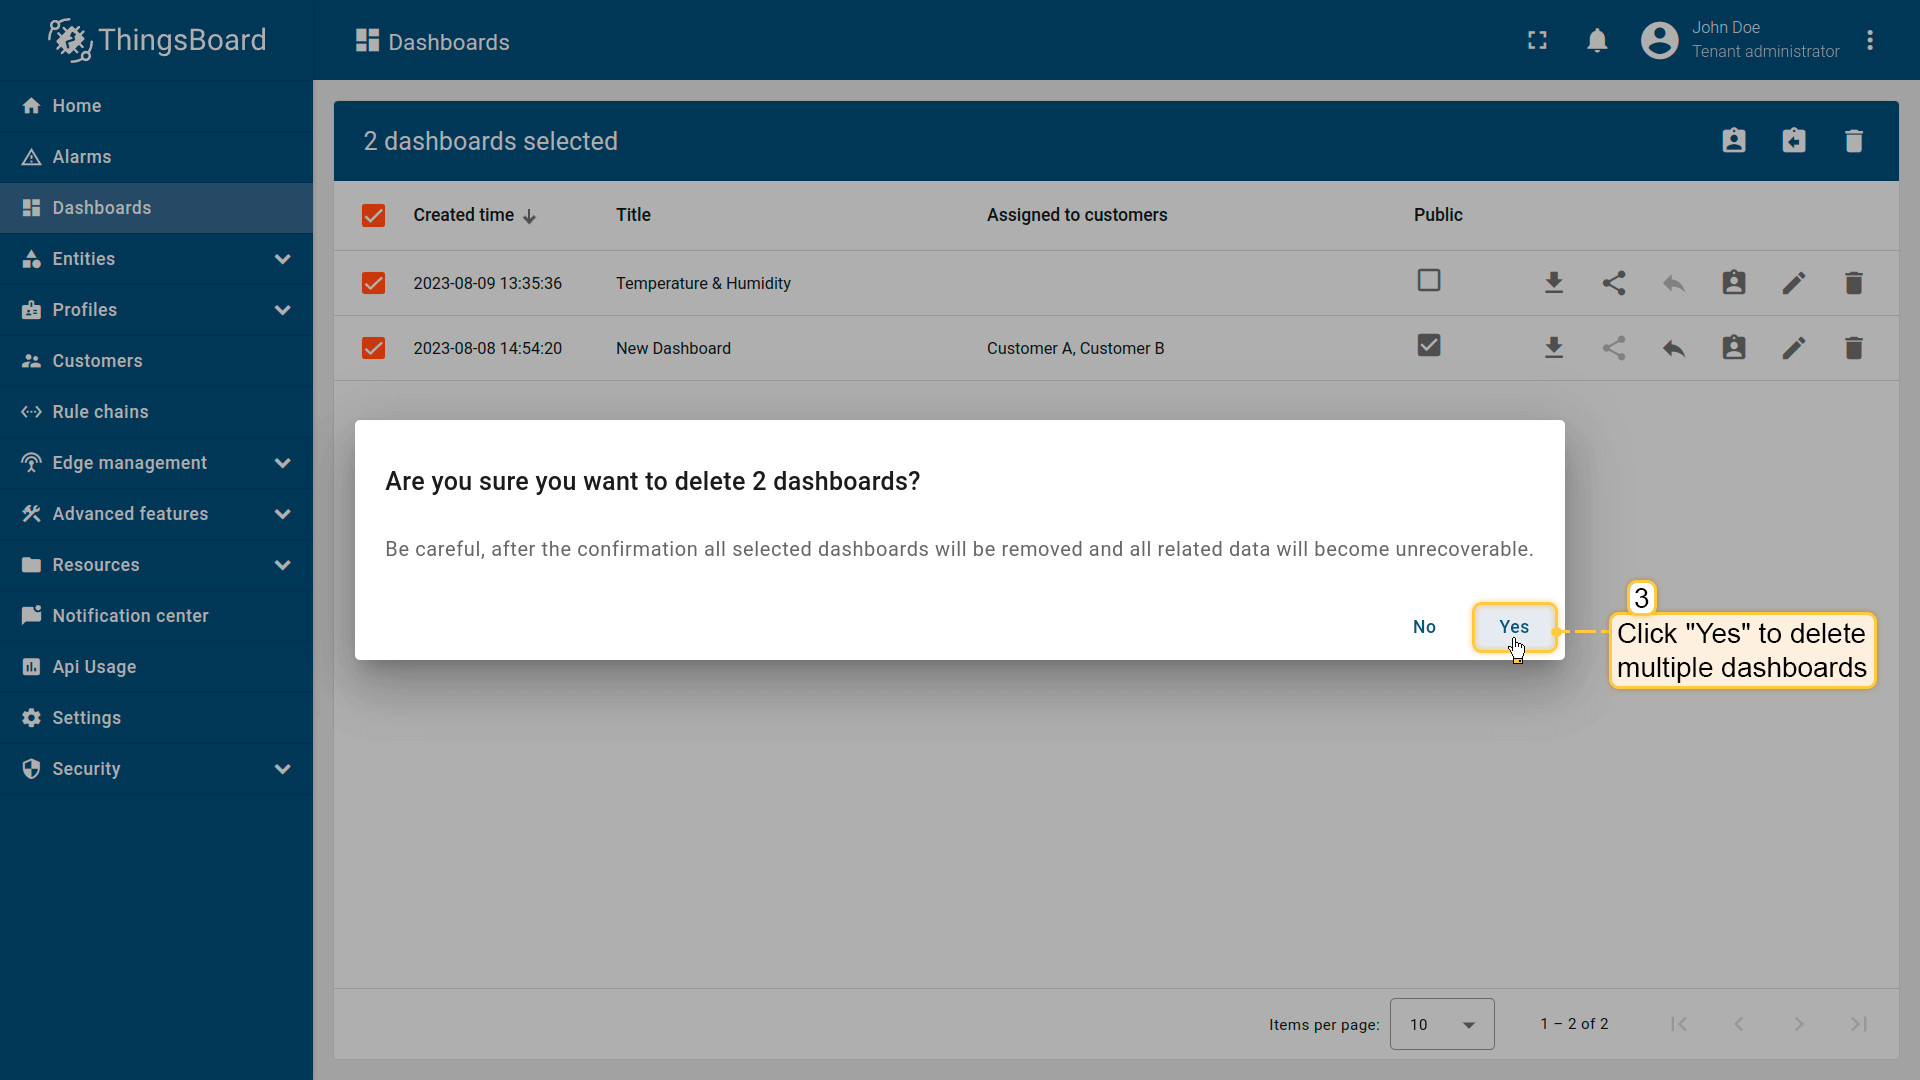
Task: Sort by Created time column header
Action: click(464, 215)
